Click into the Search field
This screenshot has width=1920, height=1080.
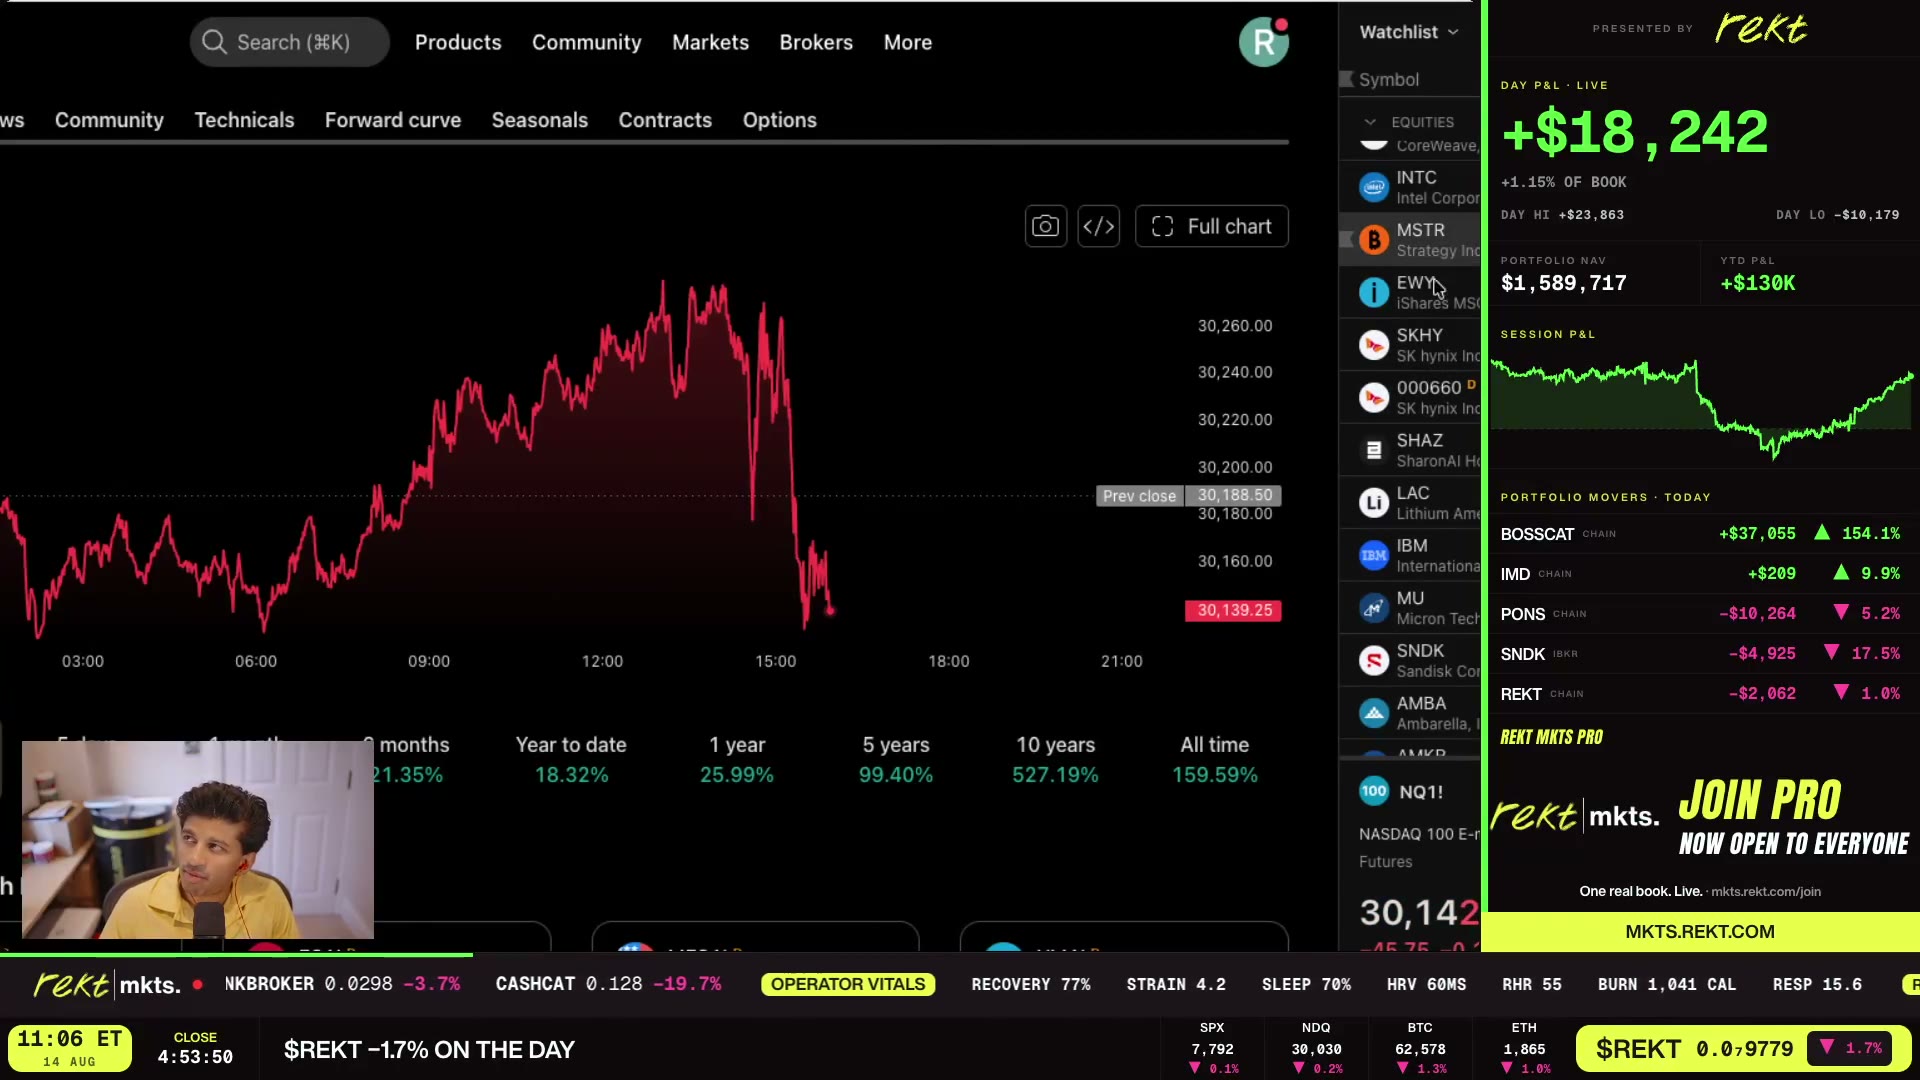click(290, 42)
